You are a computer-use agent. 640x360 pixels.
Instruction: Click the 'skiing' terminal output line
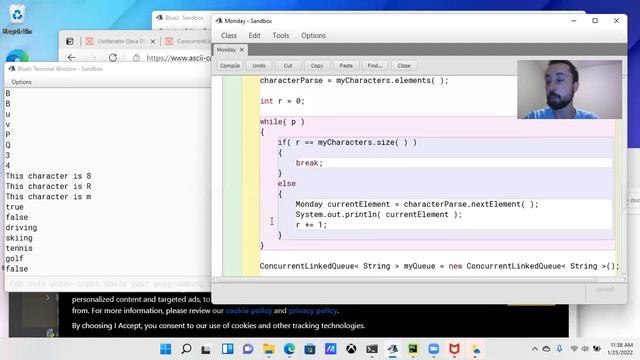pyautogui.click(x=19, y=238)
